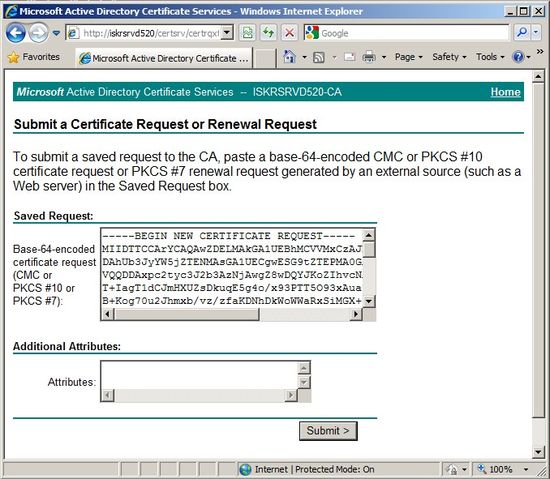This screenshot has width=550, height=479.
Task: Click the page scrollbar up arrow
Action: 538,76
